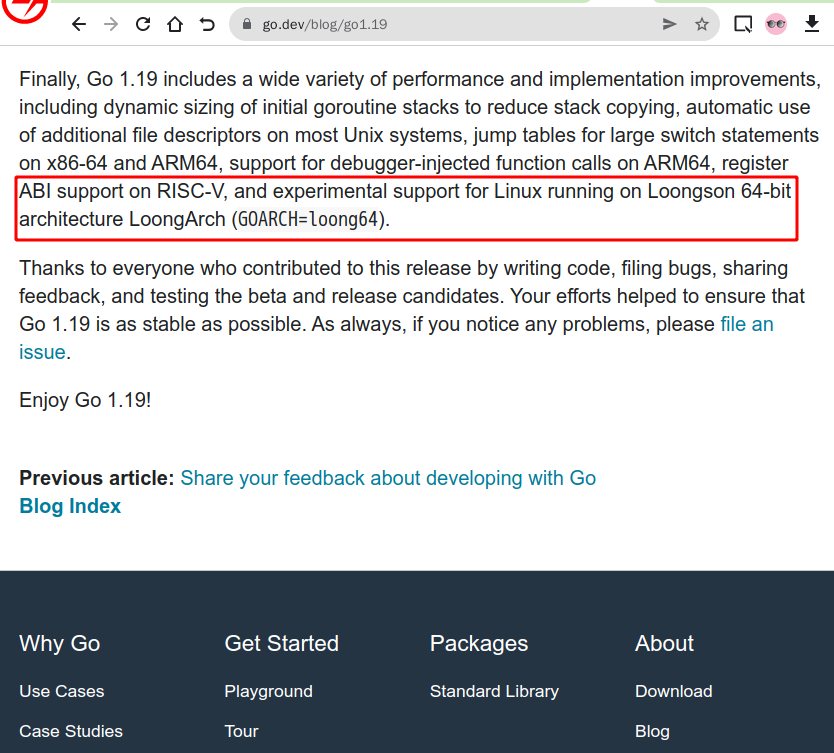Bookmark this page with the star icon
The height and width of the screenshot is (753, 834).
702,24
